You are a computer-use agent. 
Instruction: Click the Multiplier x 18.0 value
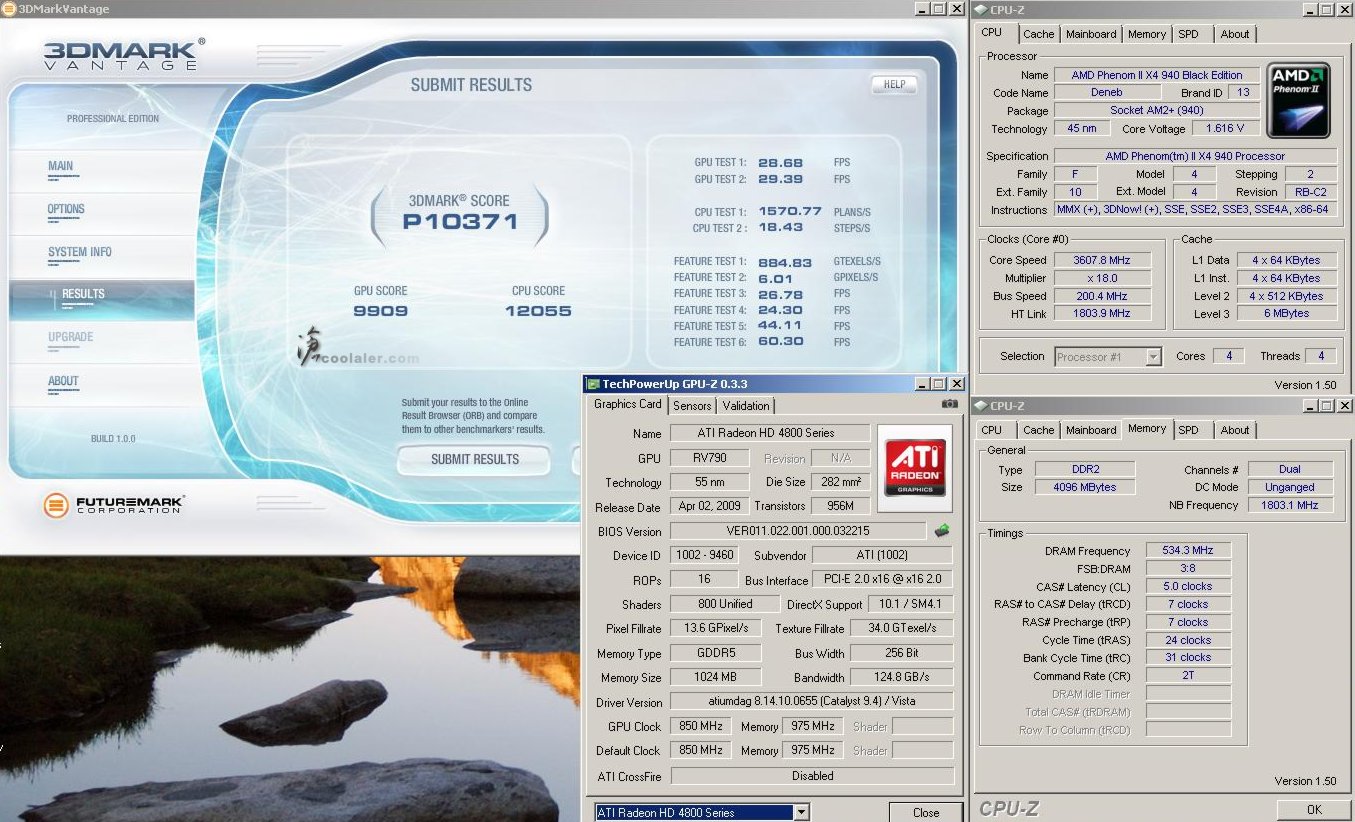[1102, 278]
